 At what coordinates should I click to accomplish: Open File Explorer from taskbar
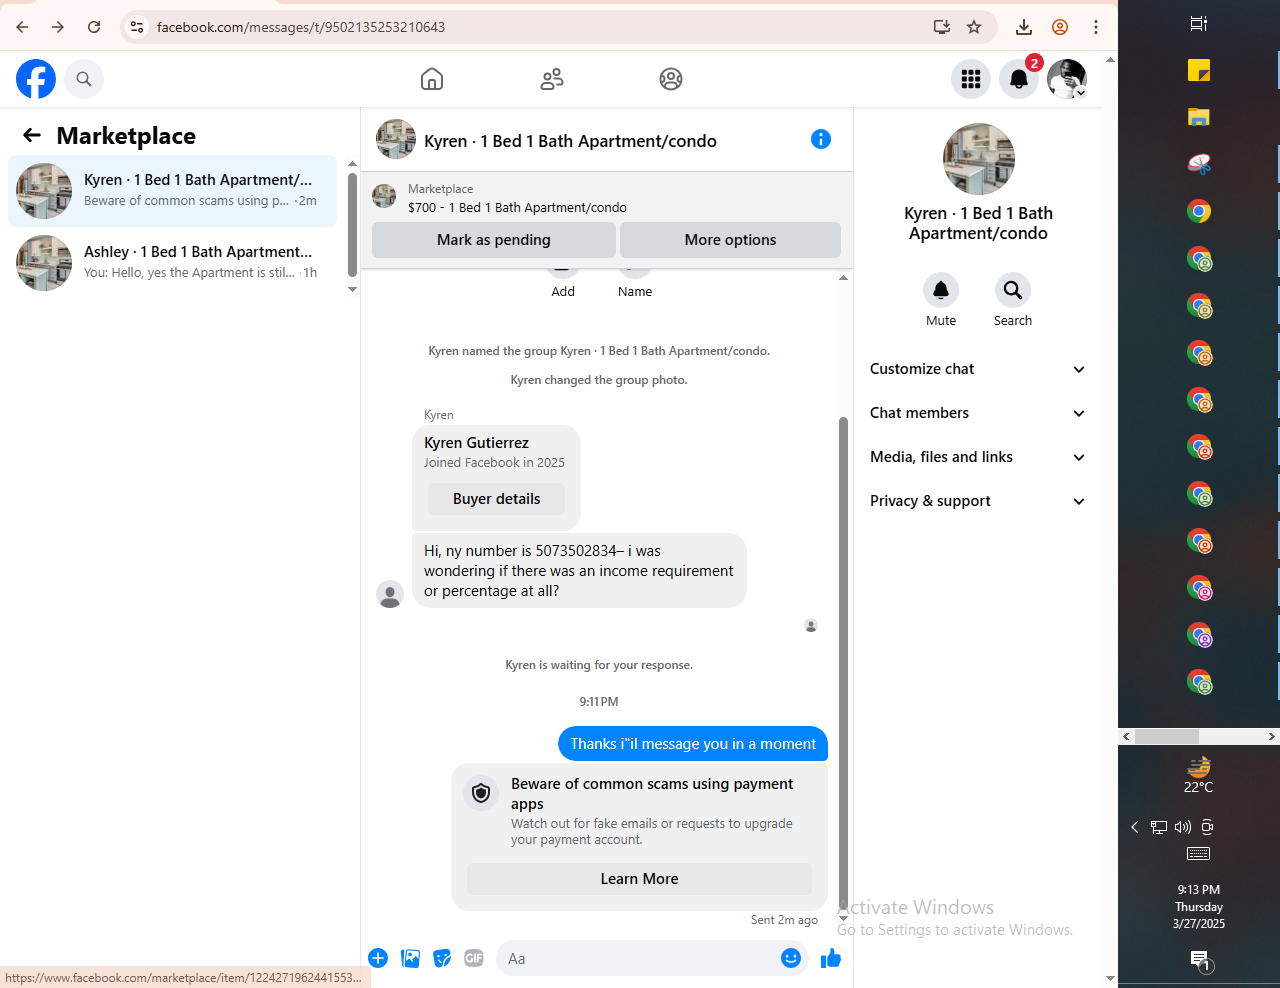coord(1199,117)
